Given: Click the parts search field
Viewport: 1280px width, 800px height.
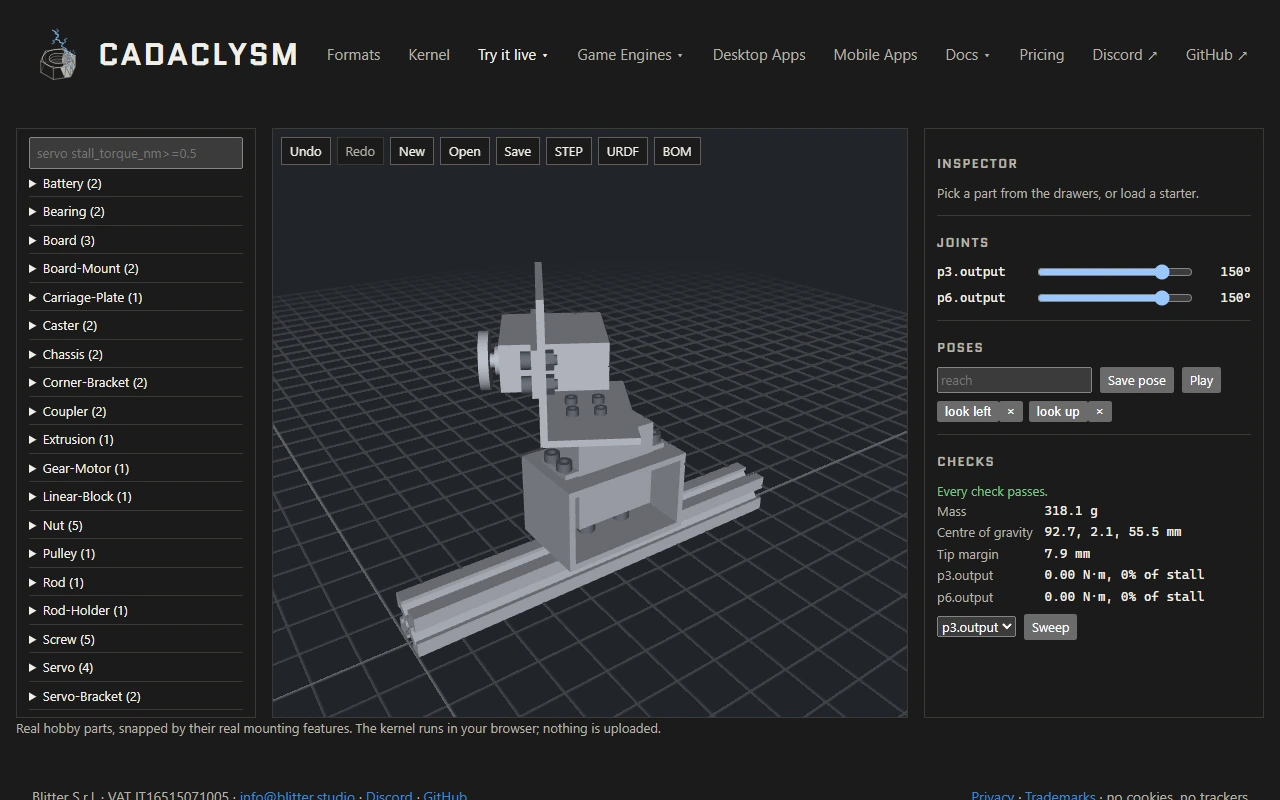Looking at the screenshot, I should [x=136, y=153].
